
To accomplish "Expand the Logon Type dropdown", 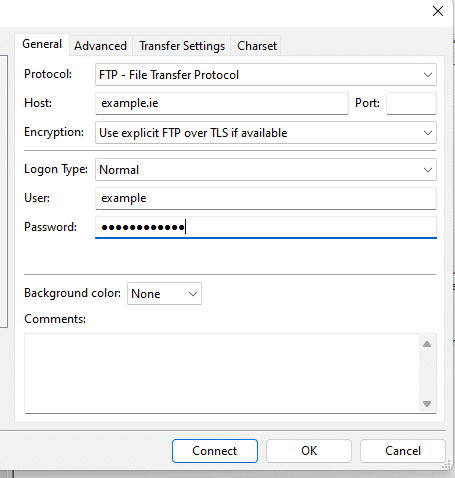I will click(x=266, y=170).
